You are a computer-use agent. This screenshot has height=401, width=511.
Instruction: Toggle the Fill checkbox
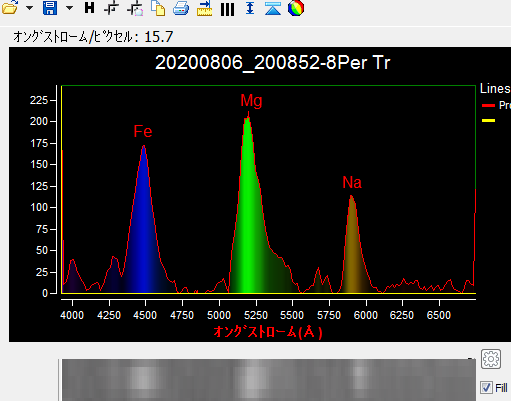(486, 388)
